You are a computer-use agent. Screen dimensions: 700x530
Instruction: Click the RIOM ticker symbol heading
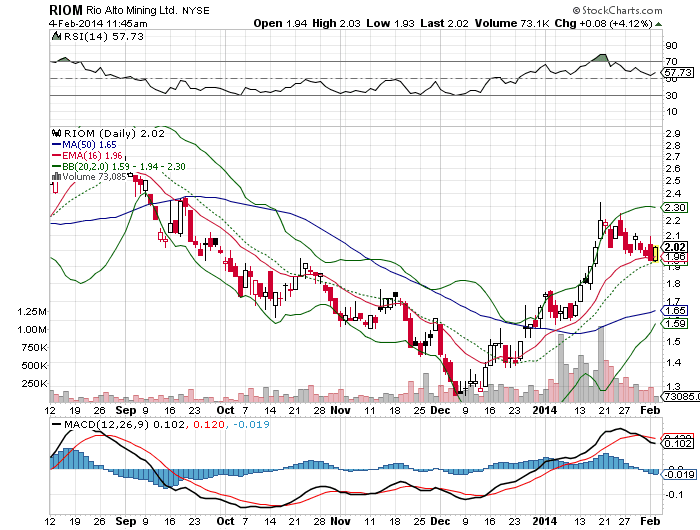click(x=66, y=10)
